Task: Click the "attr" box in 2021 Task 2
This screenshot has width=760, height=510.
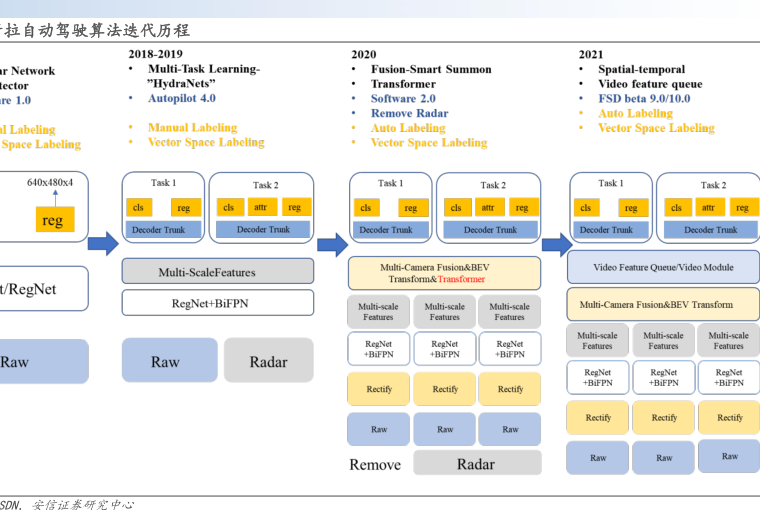Action: click(x=709, y=207)
